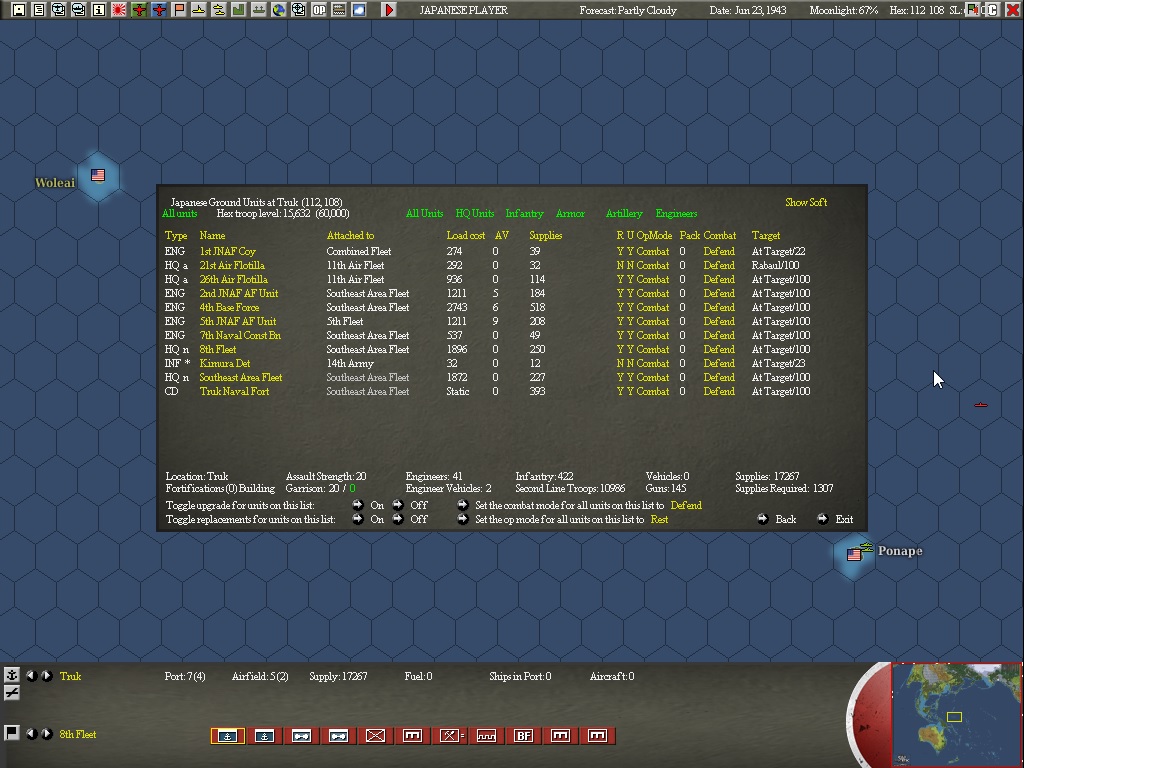This screenshot has width=1152, height=768.
Task: Go to next unit after 8th Fleet
Action: 46,733
